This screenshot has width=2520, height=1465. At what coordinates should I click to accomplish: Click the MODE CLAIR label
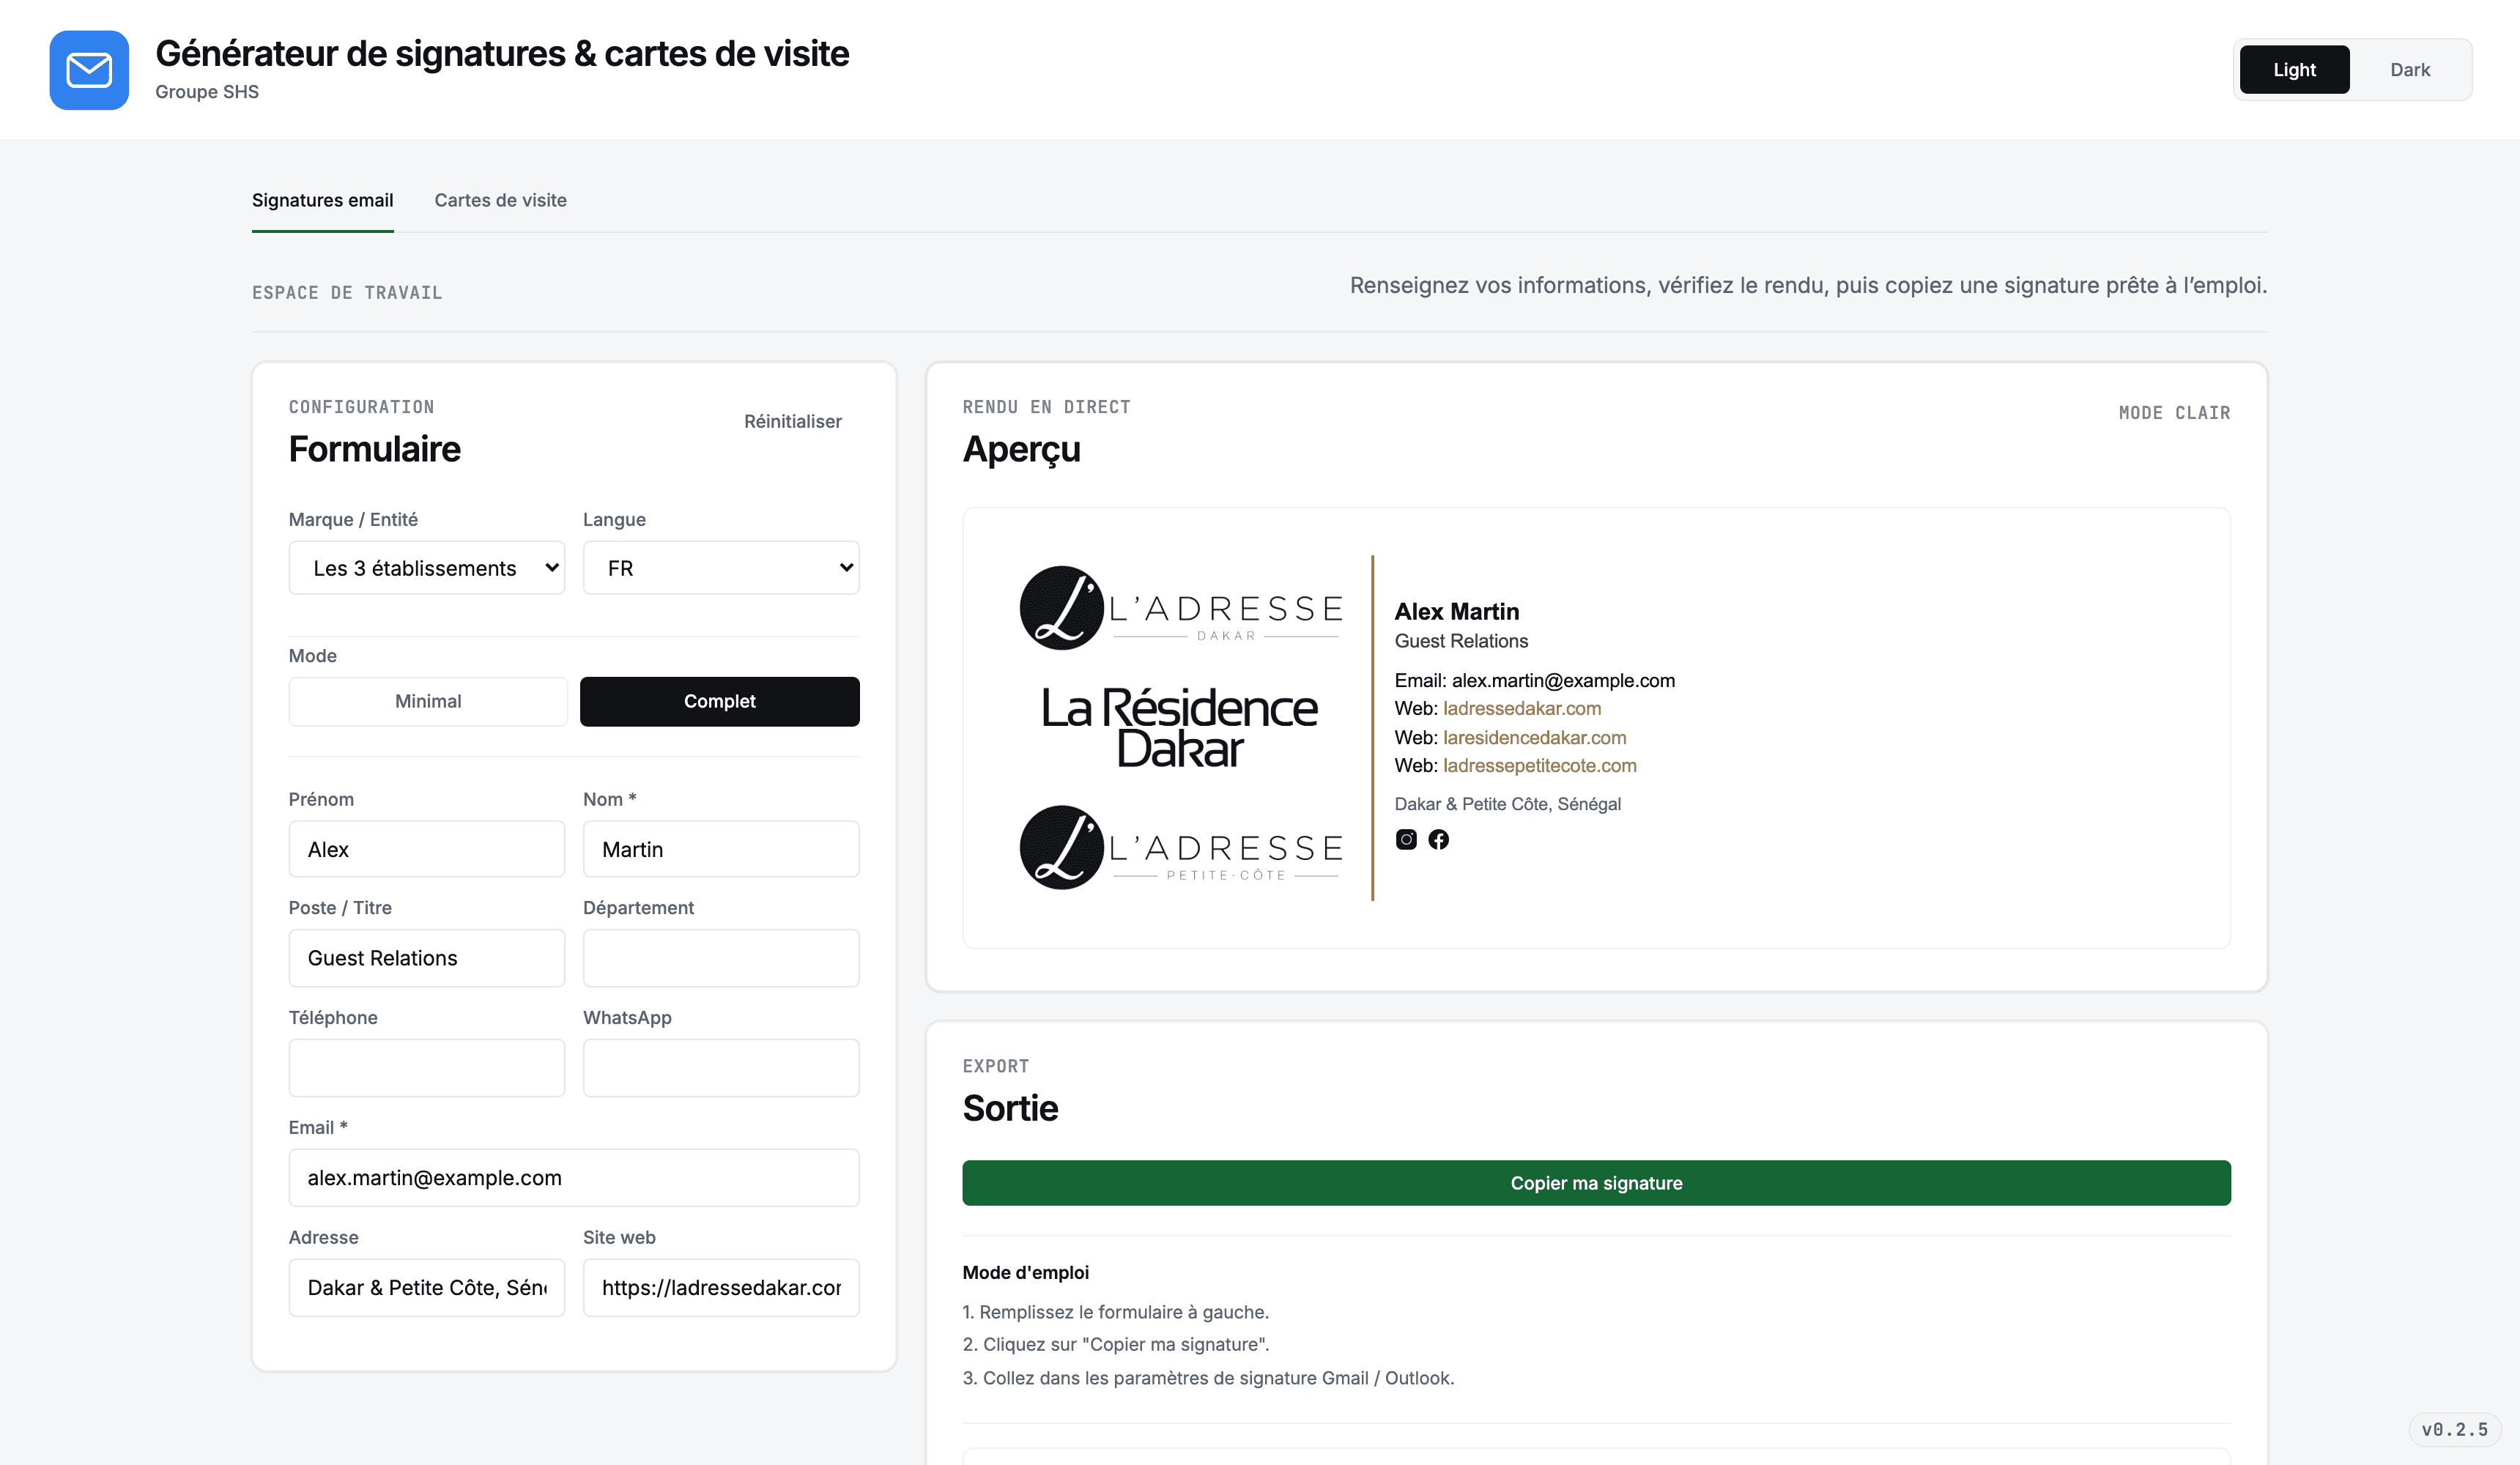click(x=2174, y=412)
